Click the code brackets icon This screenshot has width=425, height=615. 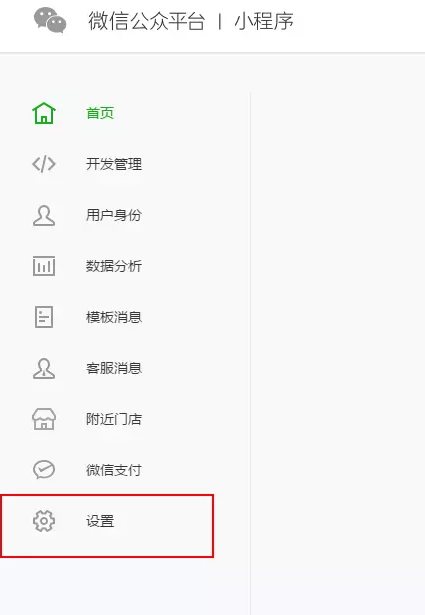[44, 164]
